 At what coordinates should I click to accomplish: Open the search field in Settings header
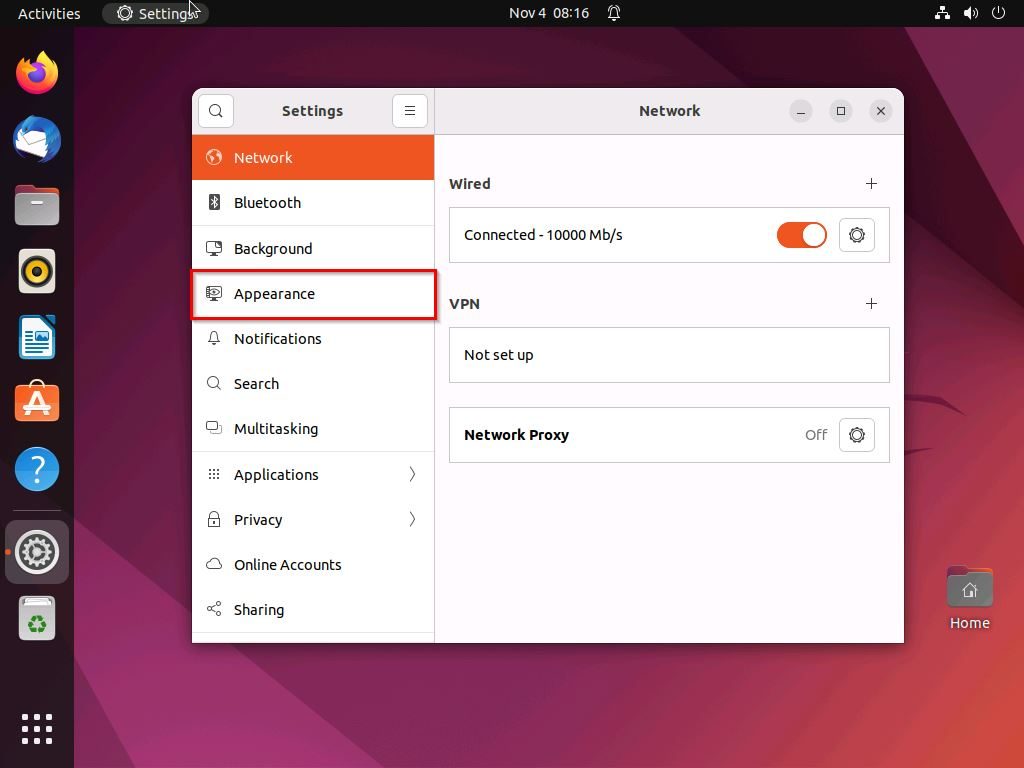tap(216, 110)
